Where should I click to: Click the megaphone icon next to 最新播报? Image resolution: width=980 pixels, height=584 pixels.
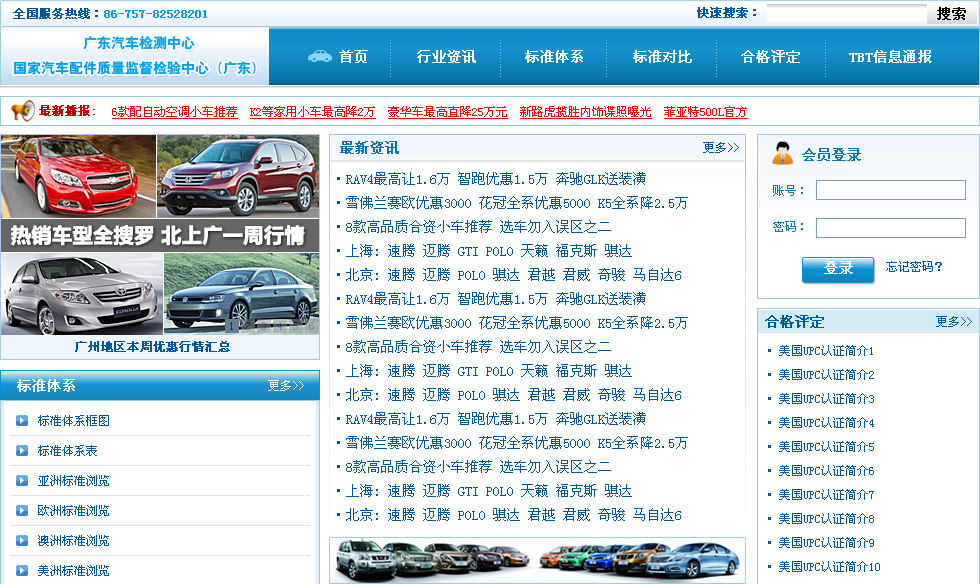point(22,111)
